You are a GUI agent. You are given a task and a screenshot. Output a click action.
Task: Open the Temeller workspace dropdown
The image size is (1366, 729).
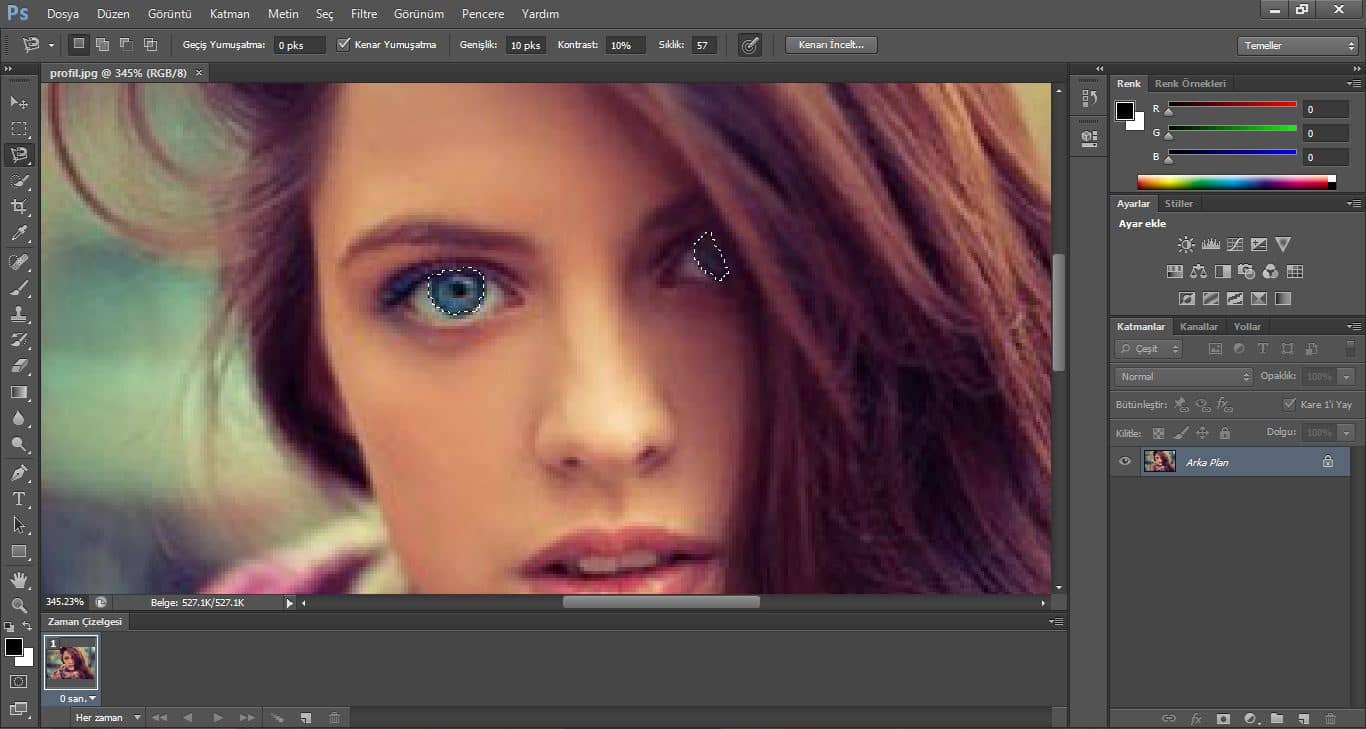1297,46
